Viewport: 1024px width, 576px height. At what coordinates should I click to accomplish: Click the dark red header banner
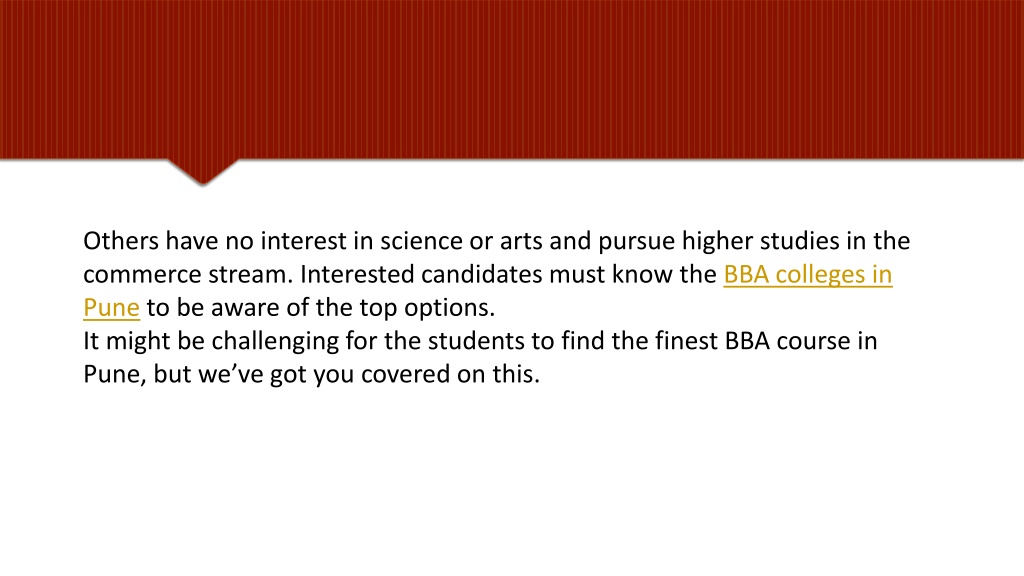click(x=512, y=79)
